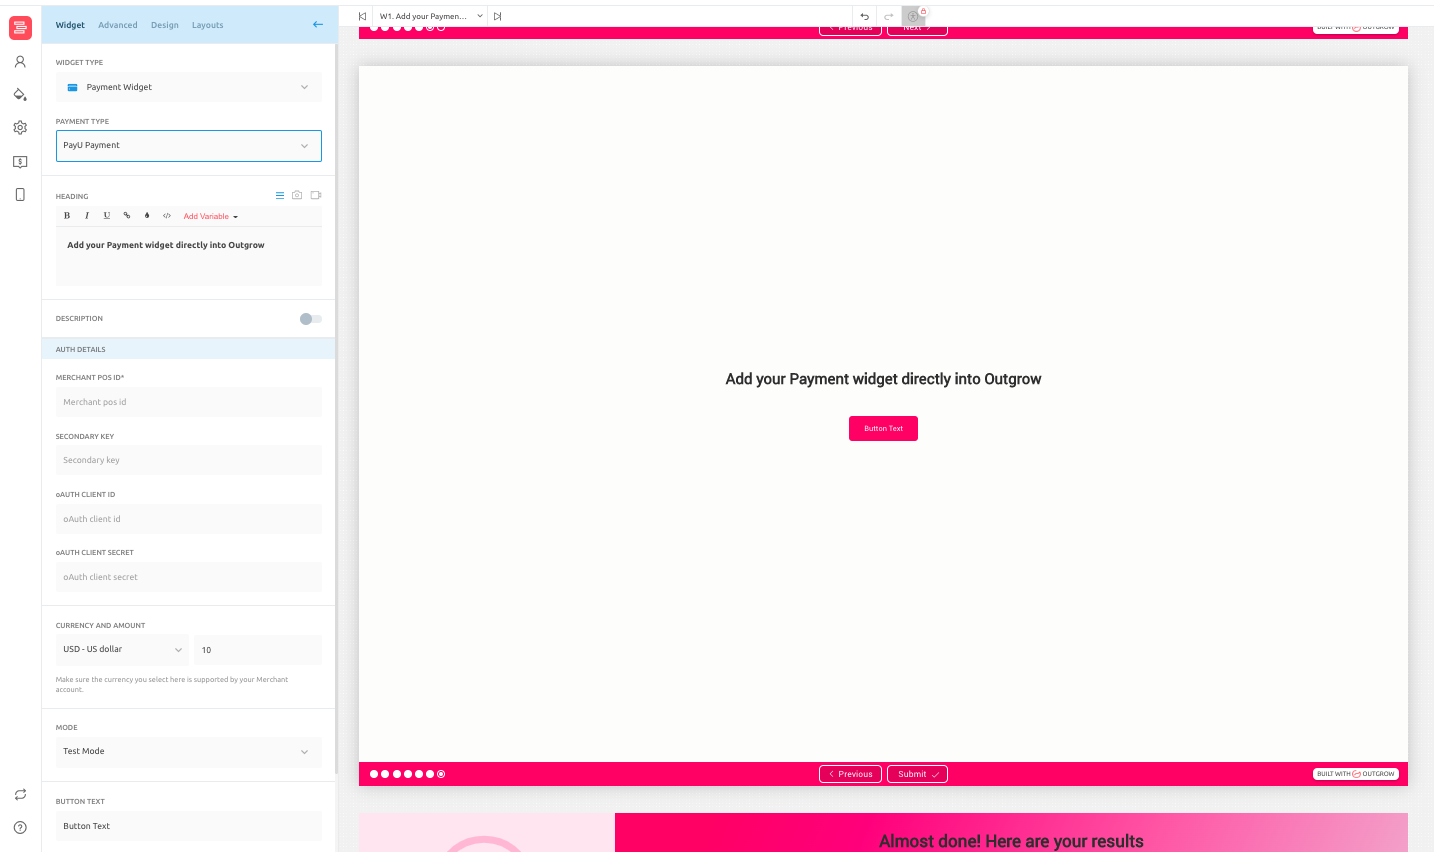This screenshot has width=1434, height=852.
Task: Switch heading editor to code view
Action: click(x=167, y=216)
